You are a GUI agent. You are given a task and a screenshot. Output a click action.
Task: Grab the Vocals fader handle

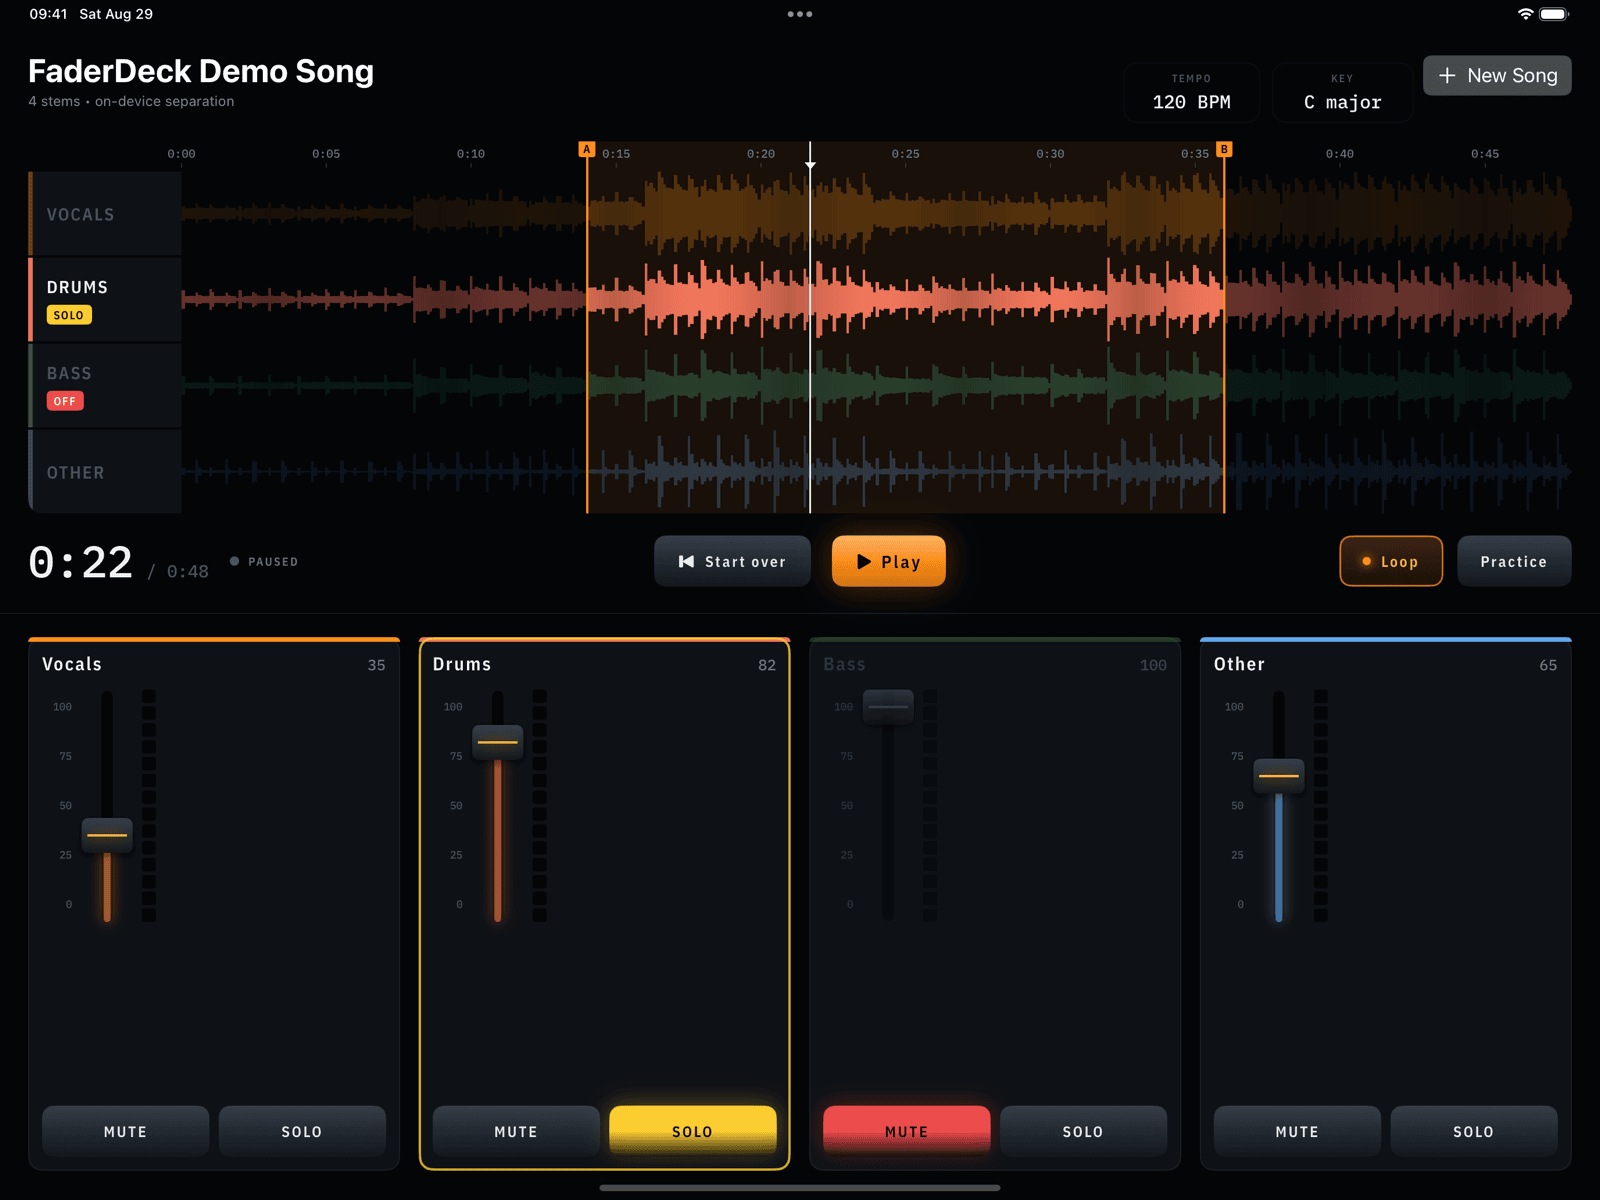click(107, 835)
